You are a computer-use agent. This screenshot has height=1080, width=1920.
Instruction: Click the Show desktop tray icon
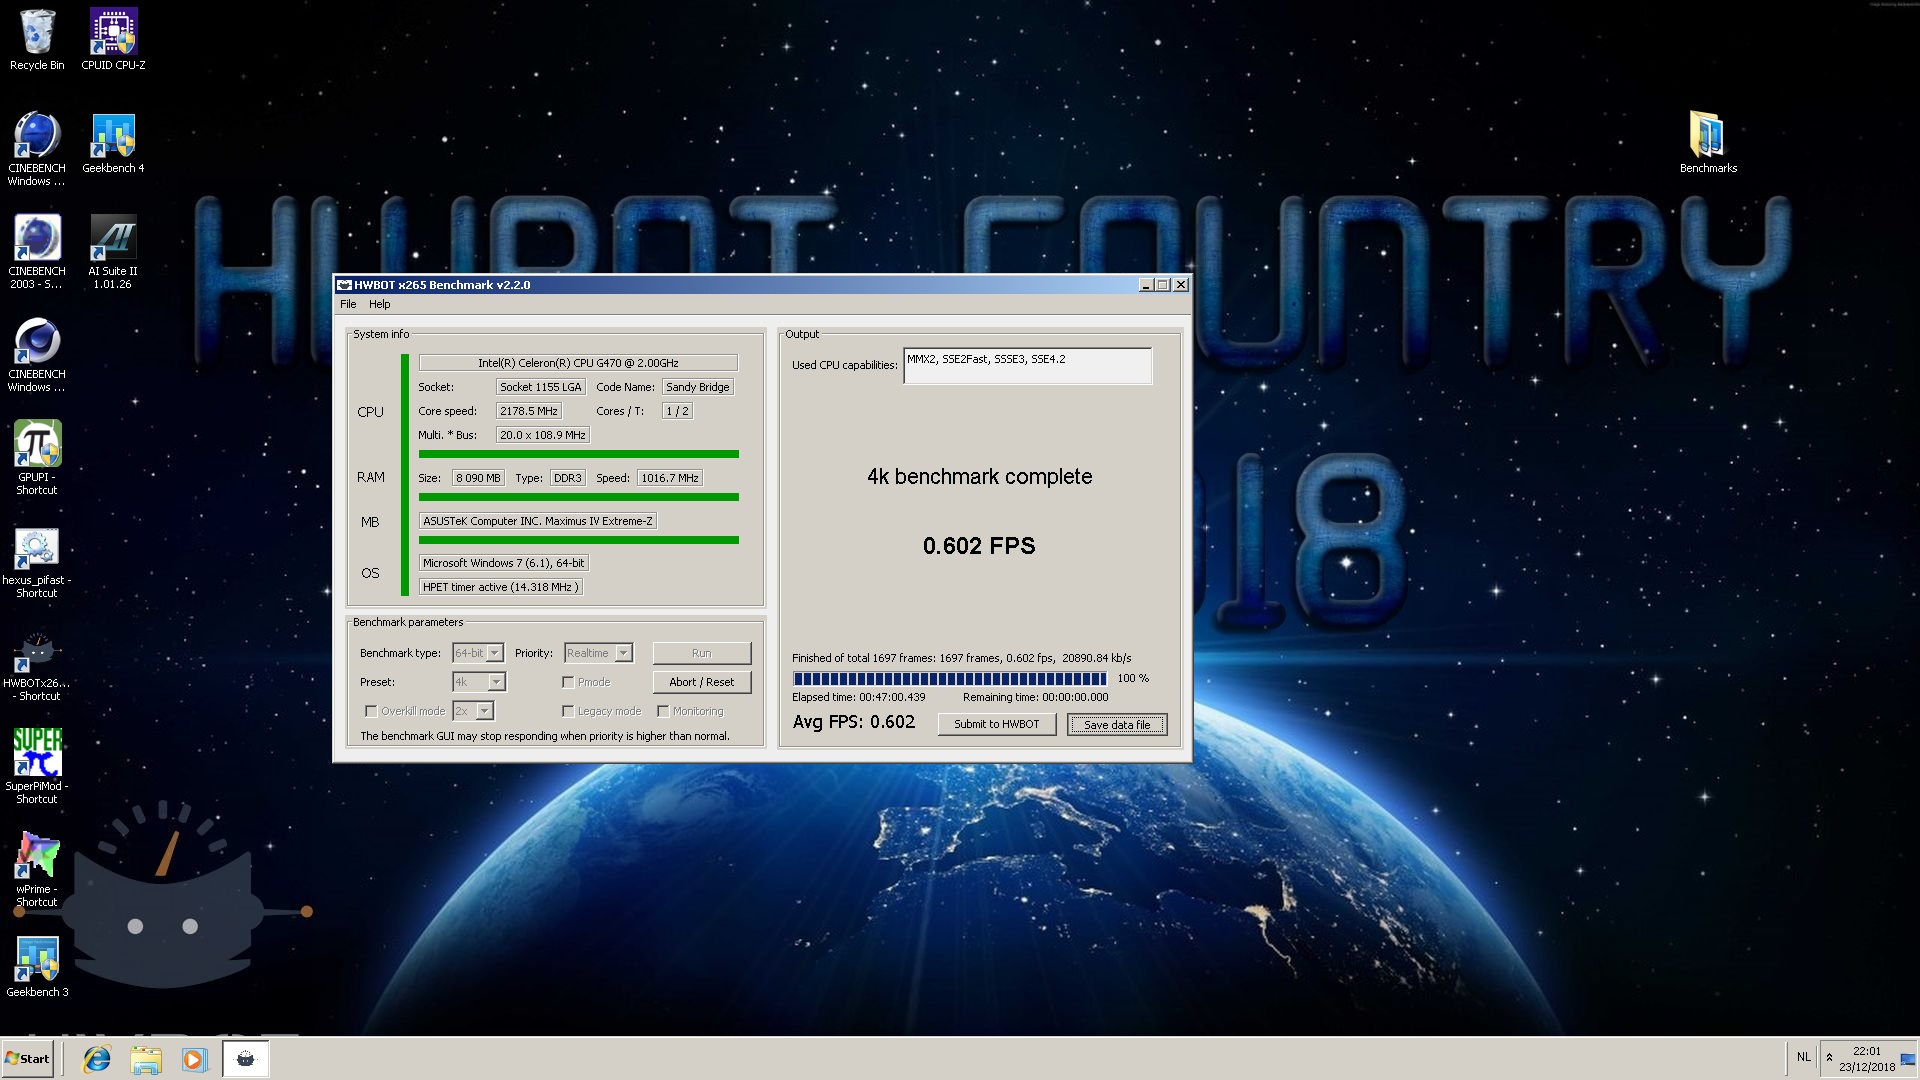(x=1908, y=1059)
